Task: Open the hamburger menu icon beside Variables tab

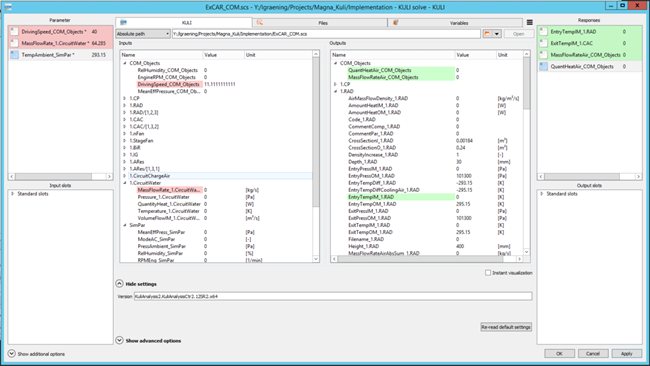Action: coord(529,22)
